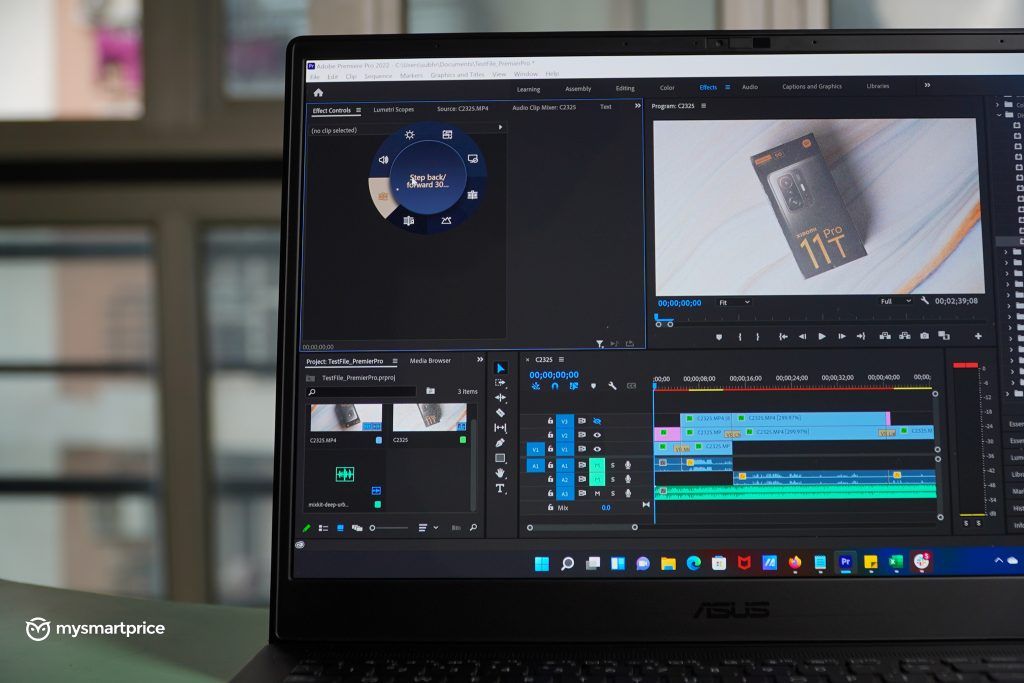The width and height of the screenshot is (1024, 683).
Task: Select the C2325.MP4 clip thumbnail in Project
Action: point(345,417)
